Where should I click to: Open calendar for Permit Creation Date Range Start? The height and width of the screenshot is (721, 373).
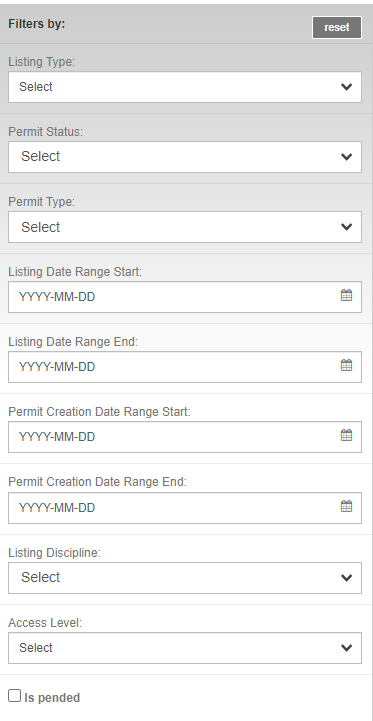pos(346,435)
